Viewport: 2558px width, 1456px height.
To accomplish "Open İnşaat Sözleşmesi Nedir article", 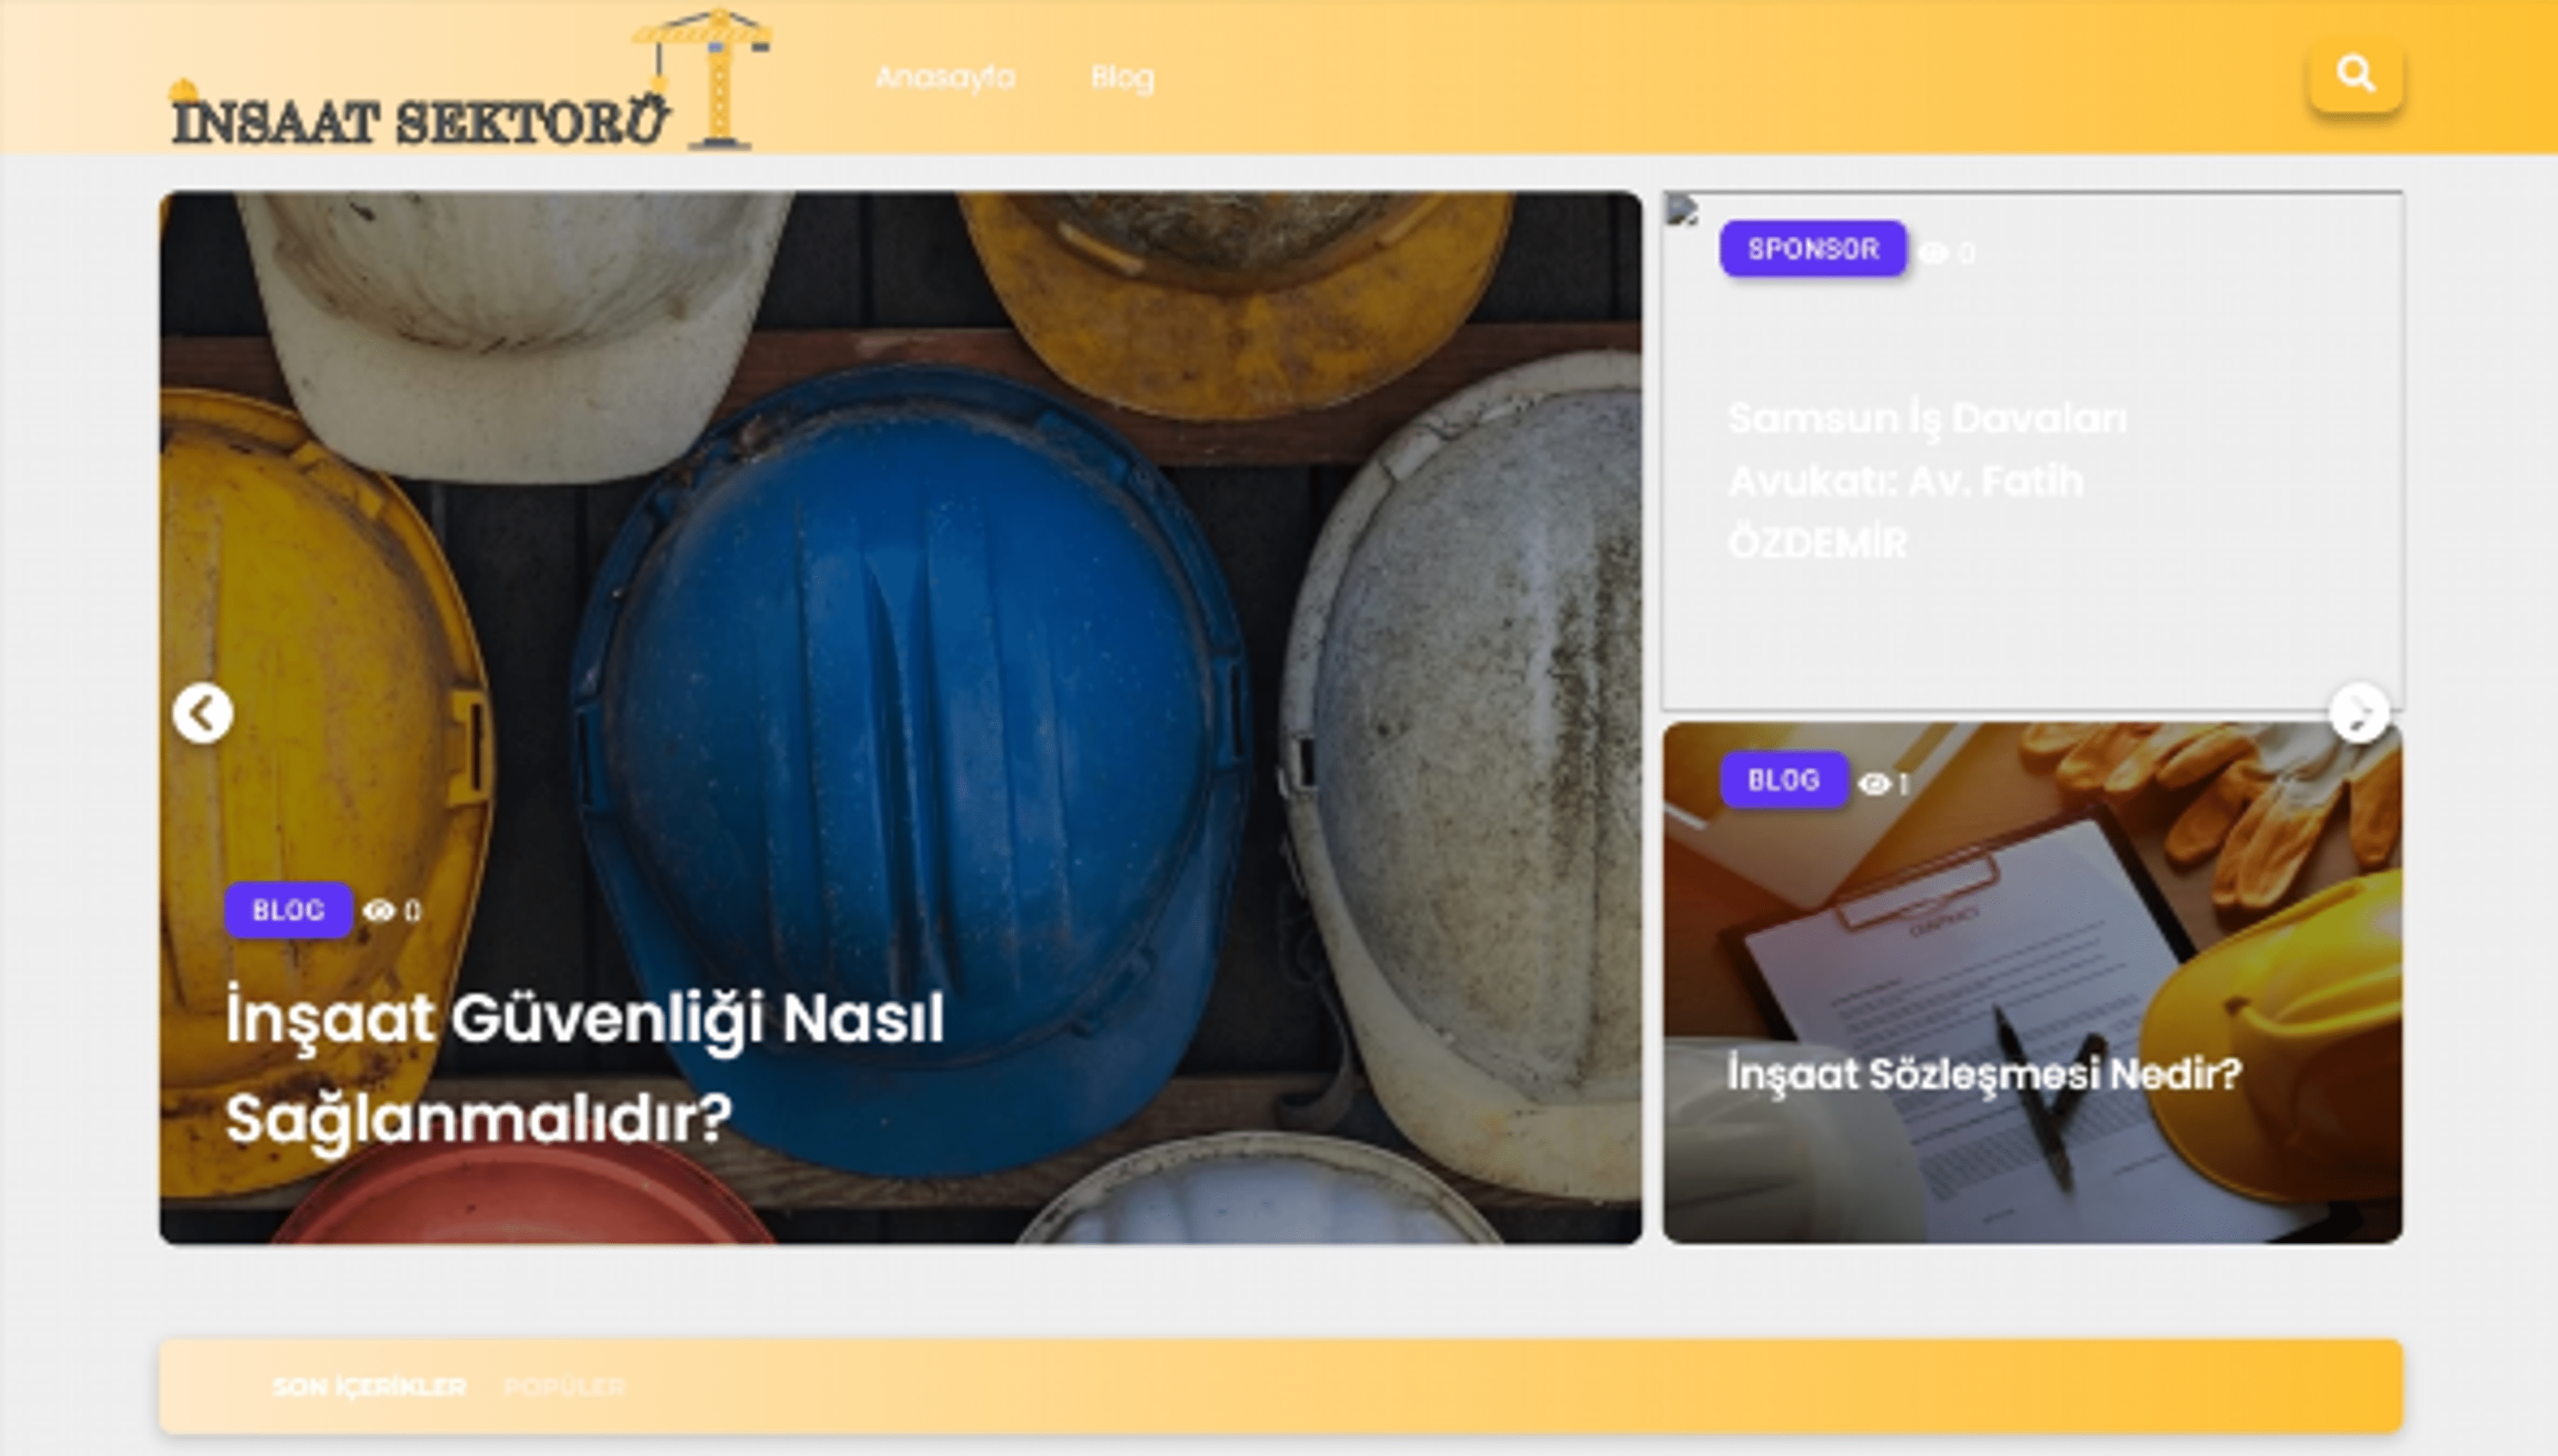I will [1984, 1074].
